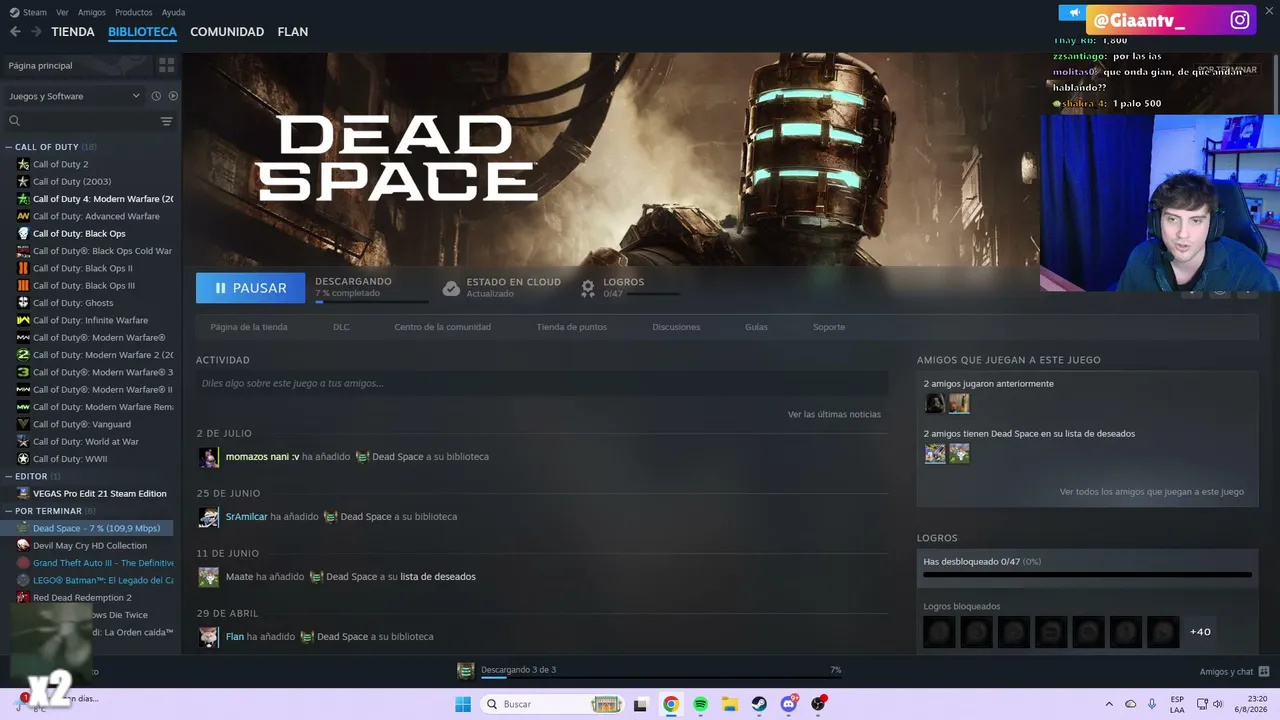Viewport: 1280px width, 720px height.
Task: Collapse the CALL OF DUTY category
Action: click(8, 147)
